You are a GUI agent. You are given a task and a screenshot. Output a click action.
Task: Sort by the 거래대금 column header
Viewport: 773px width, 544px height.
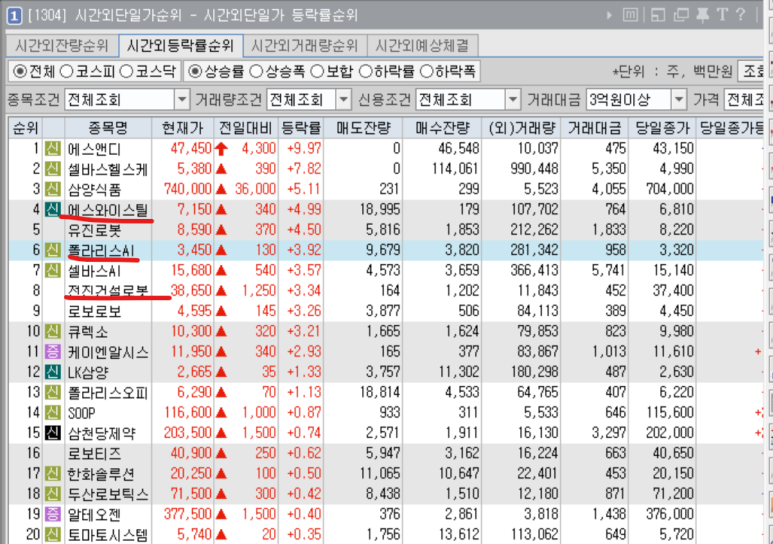pos(595,128)
